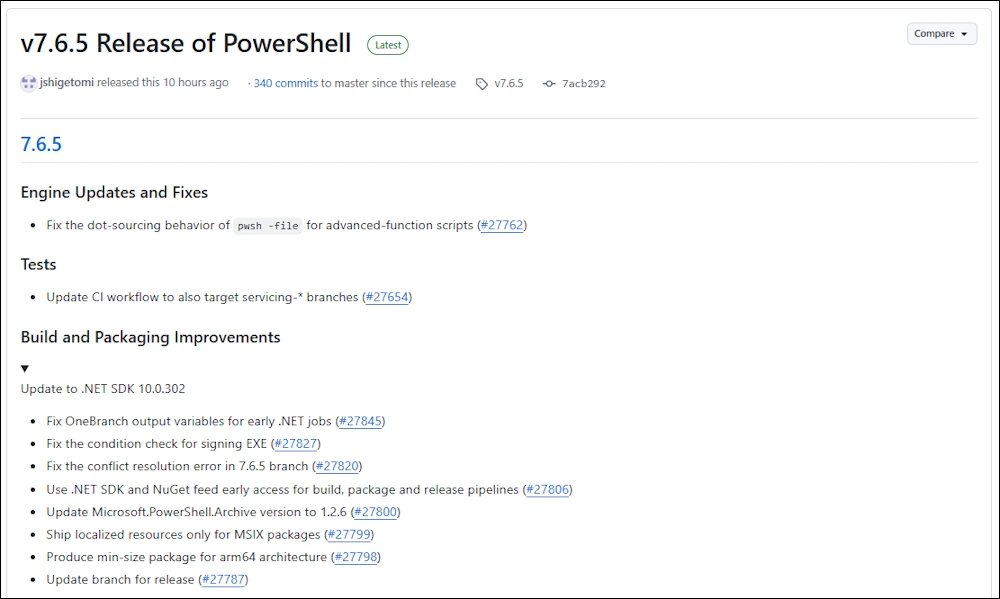1000x599 pixels.
Task: Open pull request #27820
Action: coord(337,466)
